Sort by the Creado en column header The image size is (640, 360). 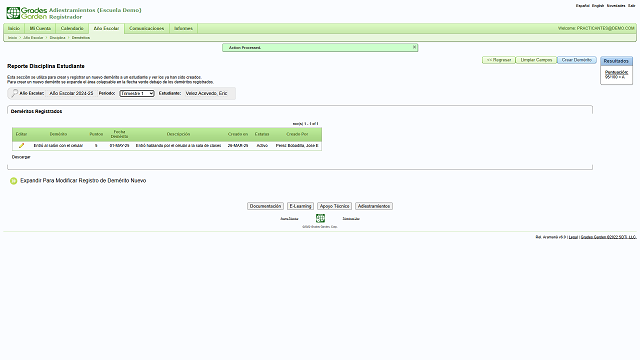point(238,134)
